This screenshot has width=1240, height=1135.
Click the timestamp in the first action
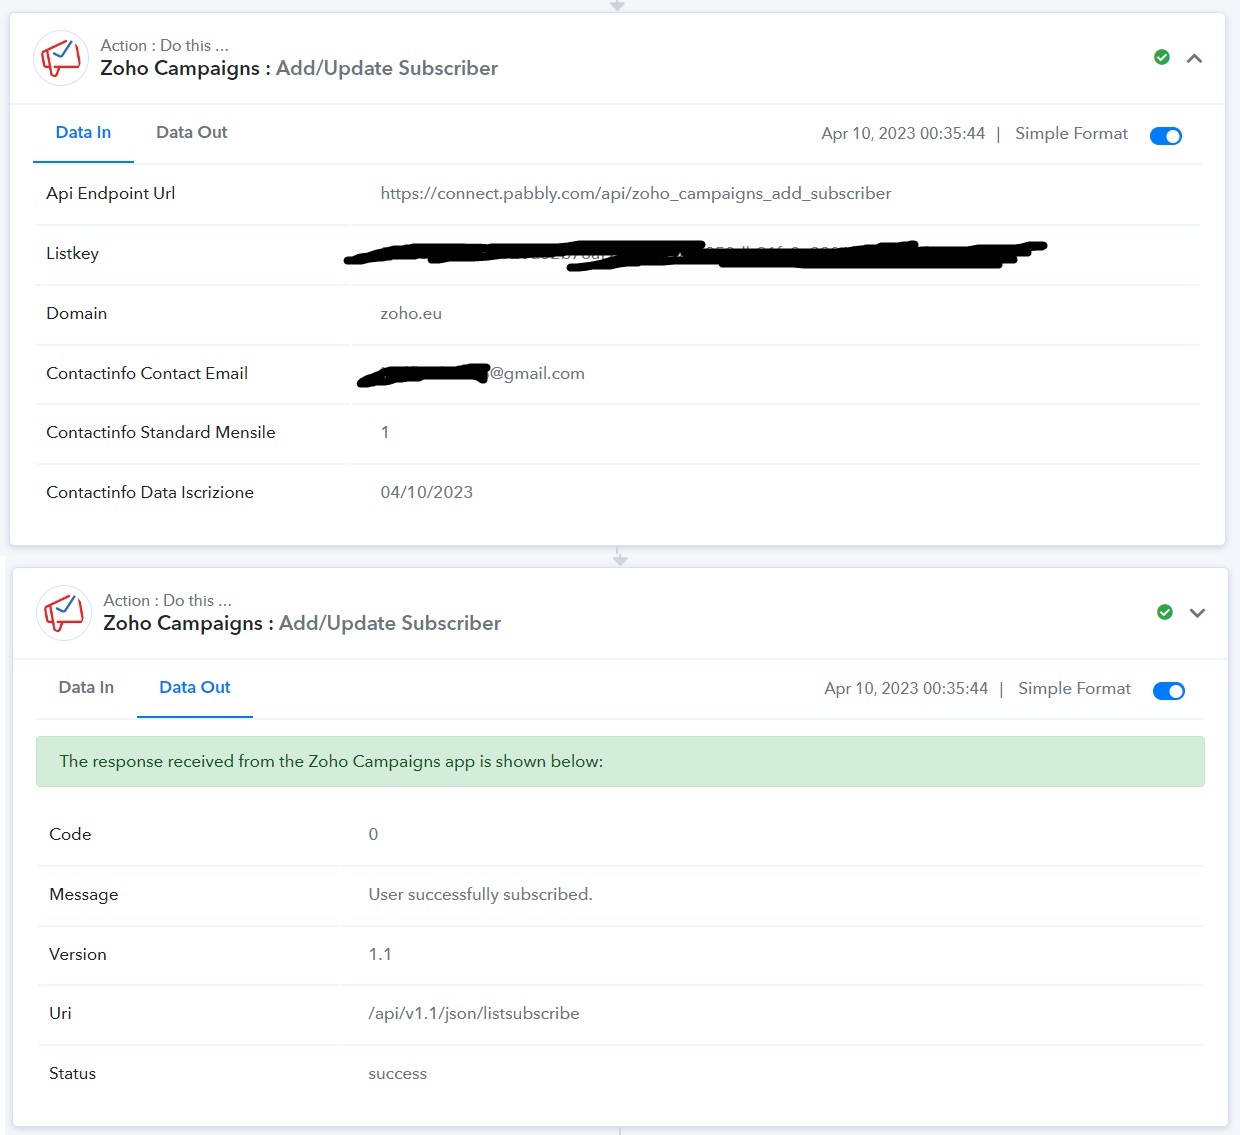(903, 133)
